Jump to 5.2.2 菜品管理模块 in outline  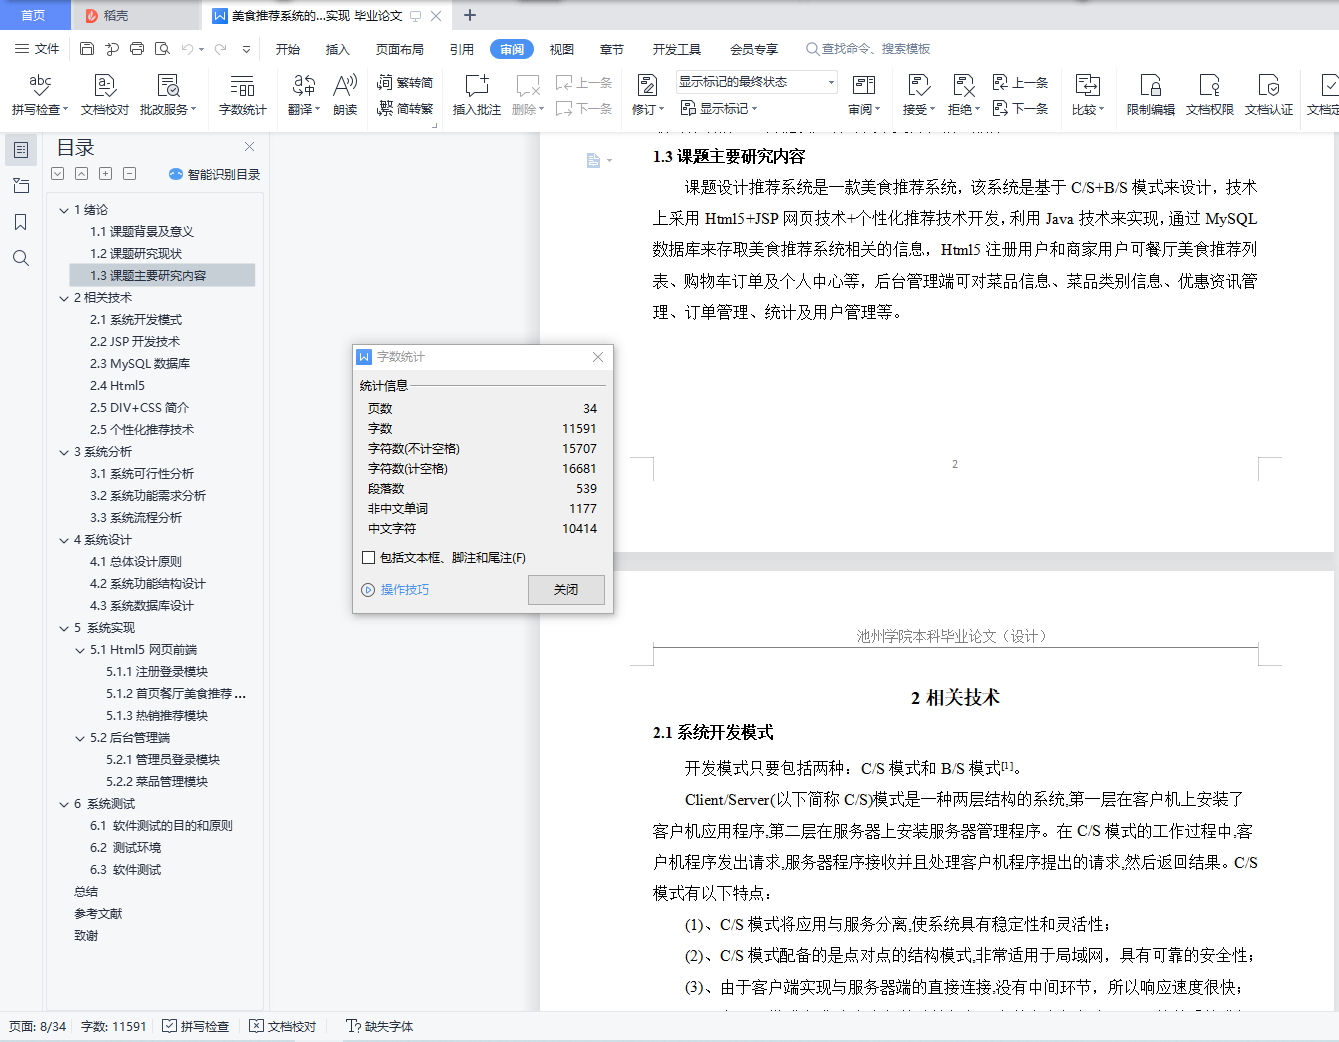[x=157, y=782]
